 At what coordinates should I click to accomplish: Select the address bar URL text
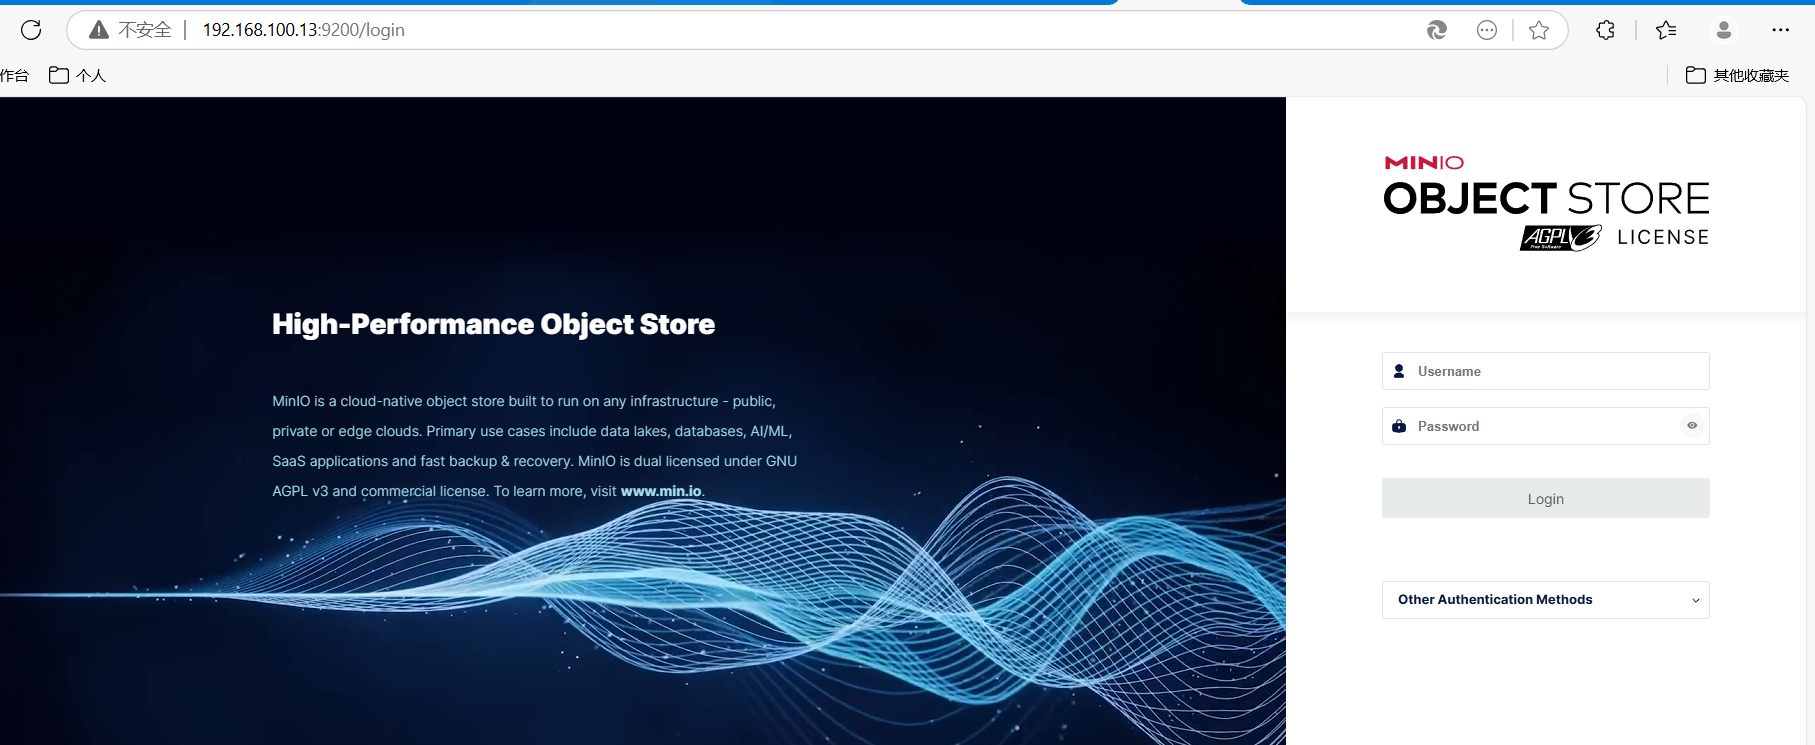[303, 30]
